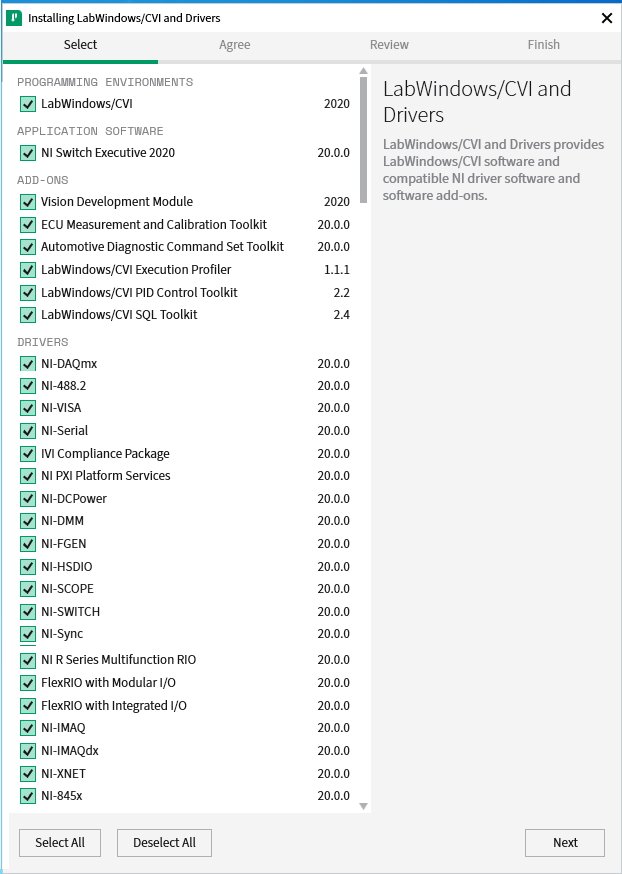Click the PID Control Toolkit version 2.2
Image resolution: width=622 pixels, height=874 pixels.
(342, 293)
